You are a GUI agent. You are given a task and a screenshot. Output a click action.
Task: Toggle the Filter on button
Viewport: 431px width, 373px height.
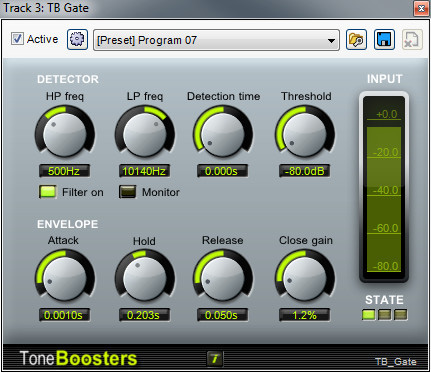pyautogui.click(x=48, y=192)
